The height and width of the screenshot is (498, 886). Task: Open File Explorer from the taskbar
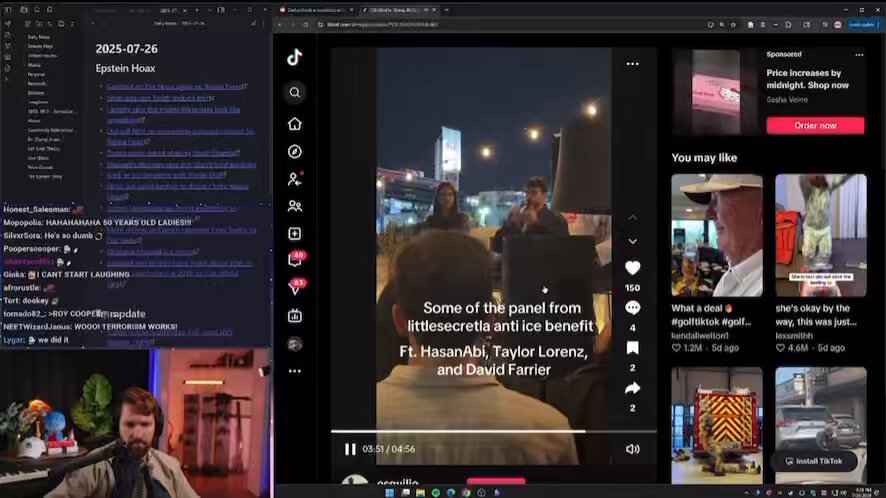(420, 493)
